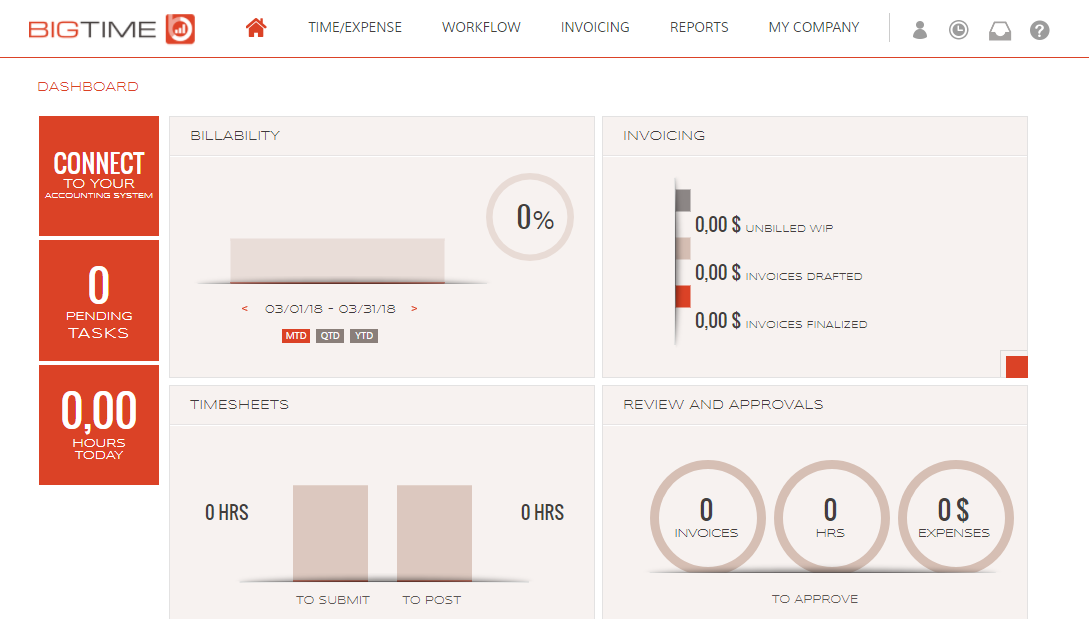Click the Unbilled WIP amount
This screenshot has width=1089, height=619.
coord(717,224)
